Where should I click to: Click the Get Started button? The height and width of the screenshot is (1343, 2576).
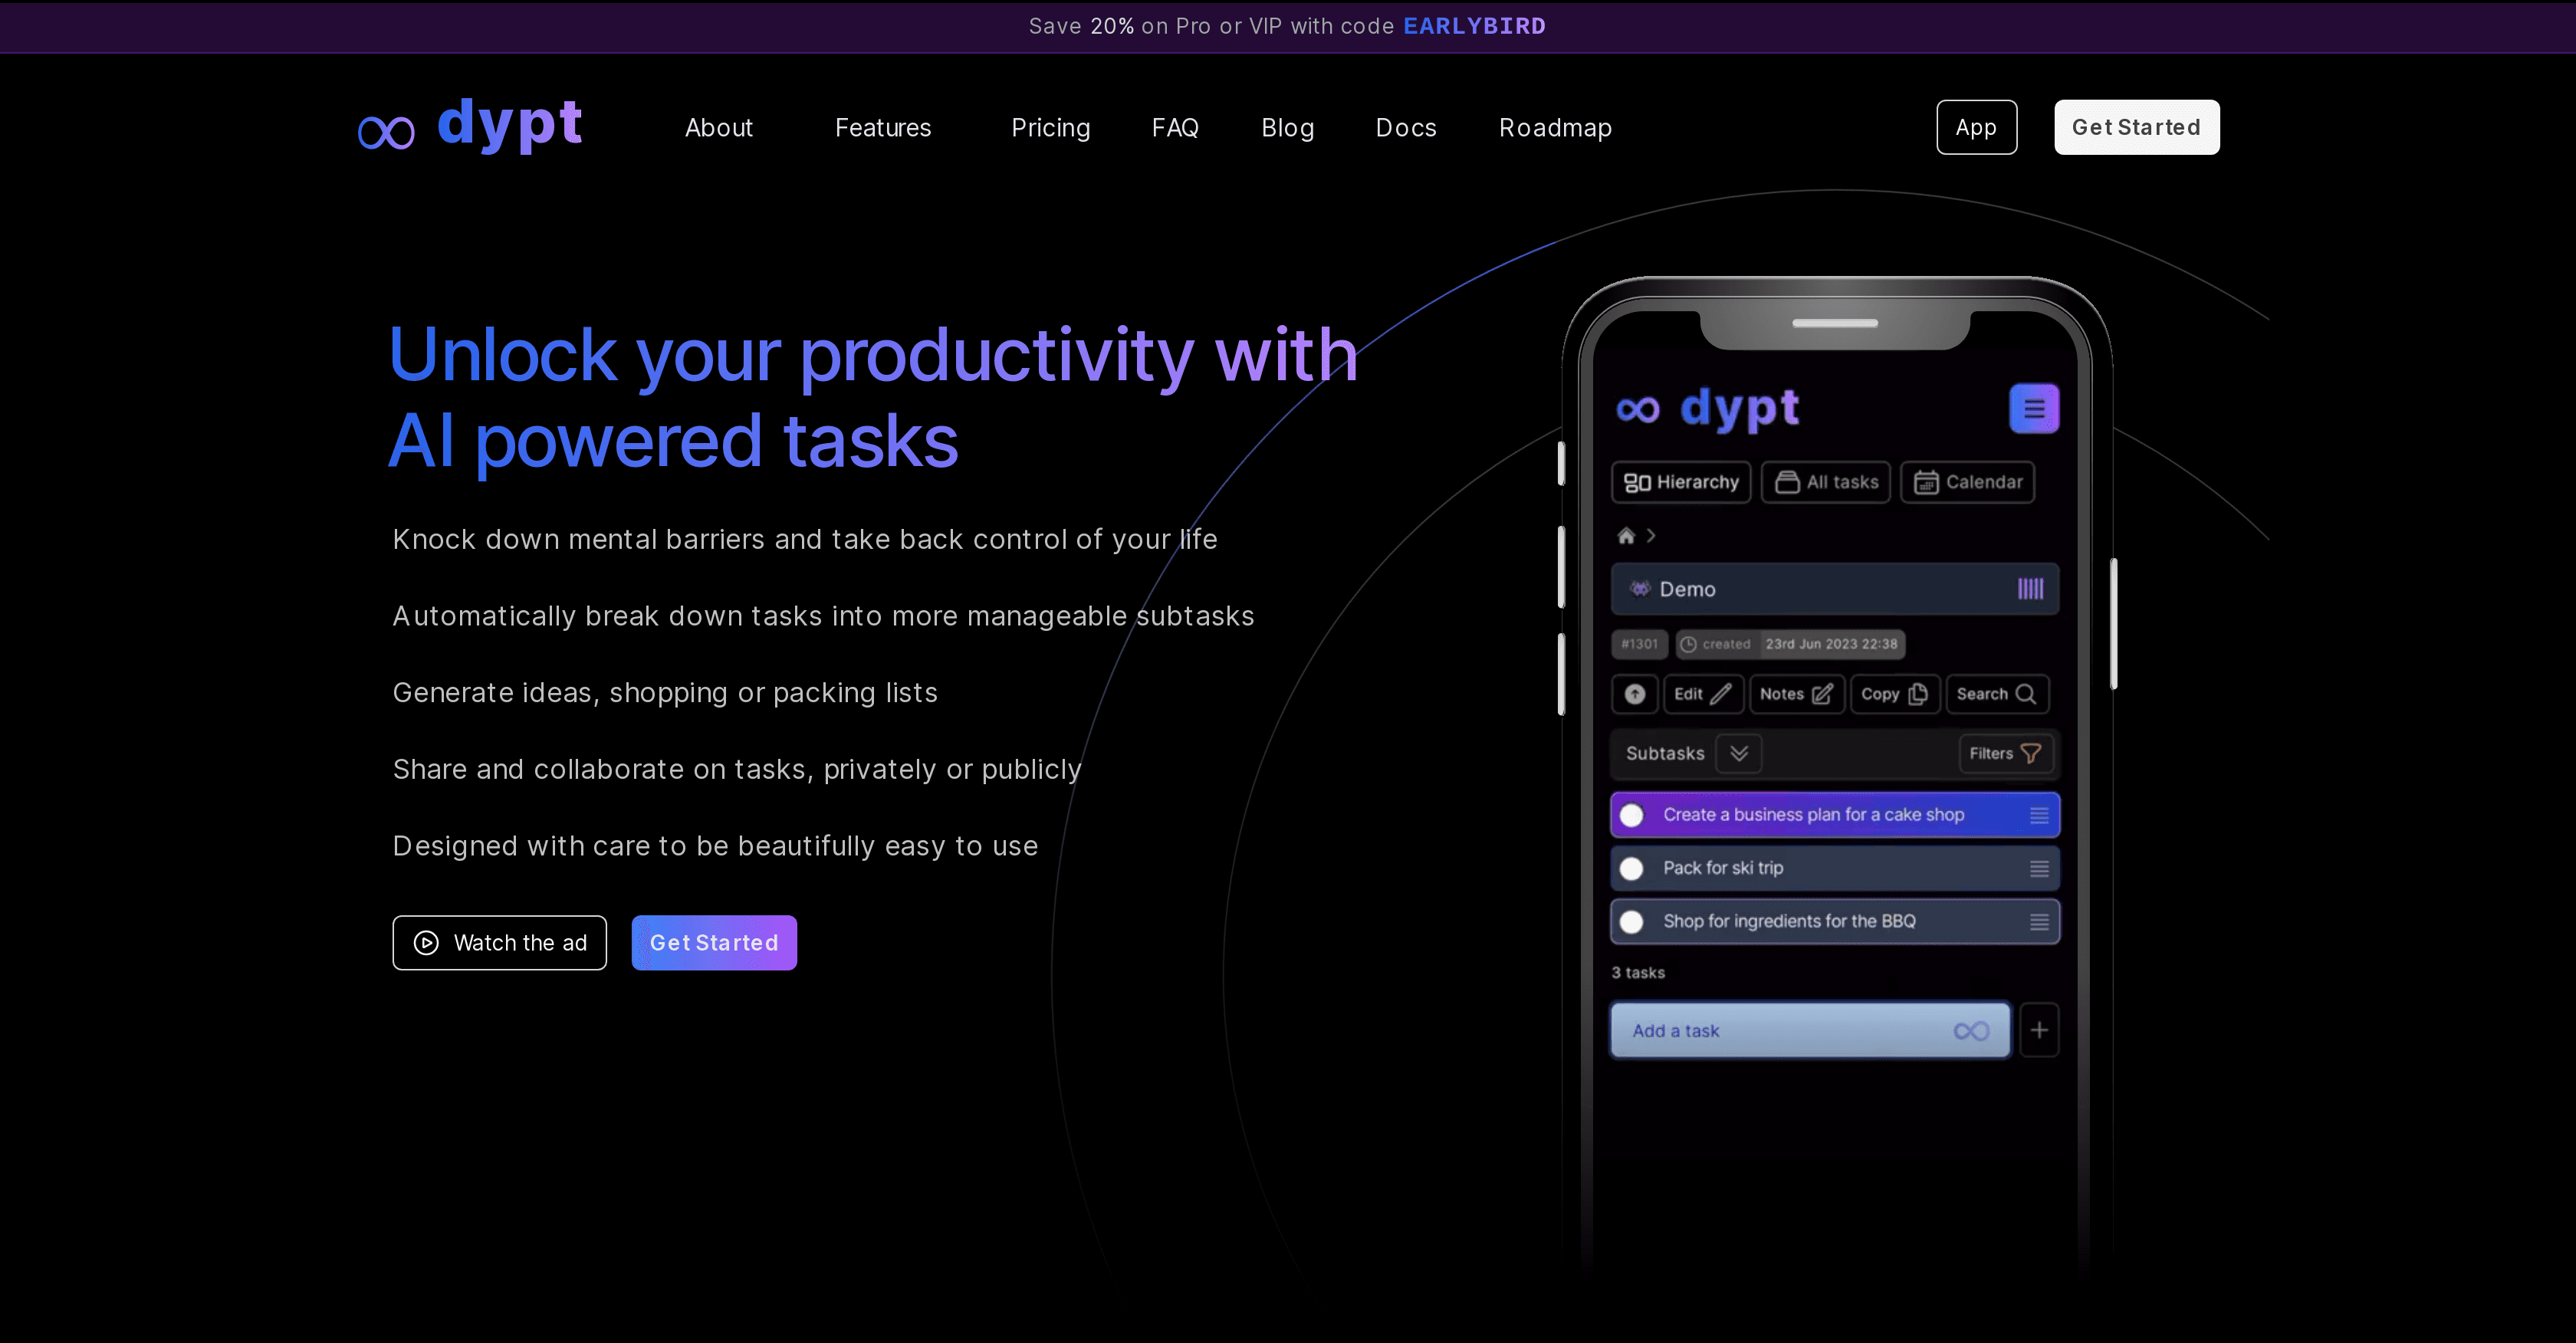2136,127
